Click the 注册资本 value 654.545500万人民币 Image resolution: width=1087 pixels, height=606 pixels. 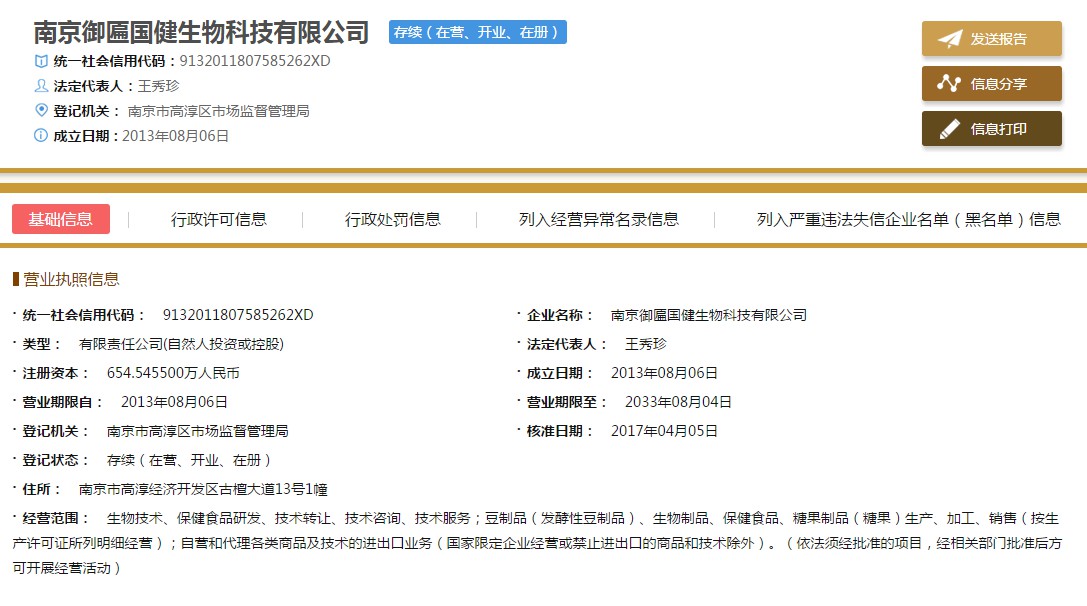pos(173,373)
